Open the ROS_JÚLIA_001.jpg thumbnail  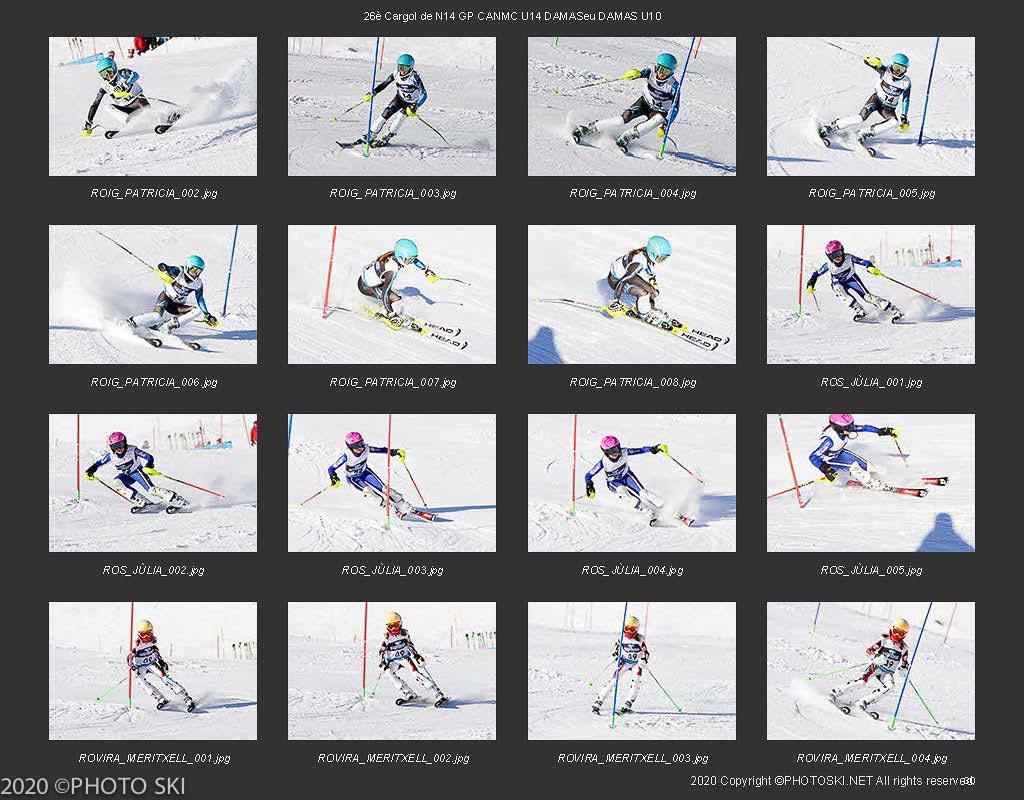pos(871,295)
